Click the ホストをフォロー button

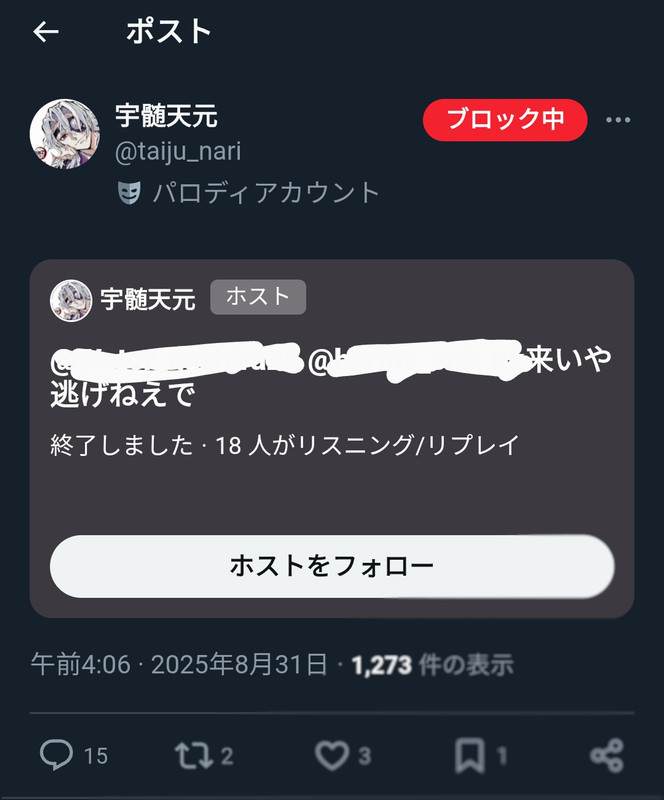(332, 566)
